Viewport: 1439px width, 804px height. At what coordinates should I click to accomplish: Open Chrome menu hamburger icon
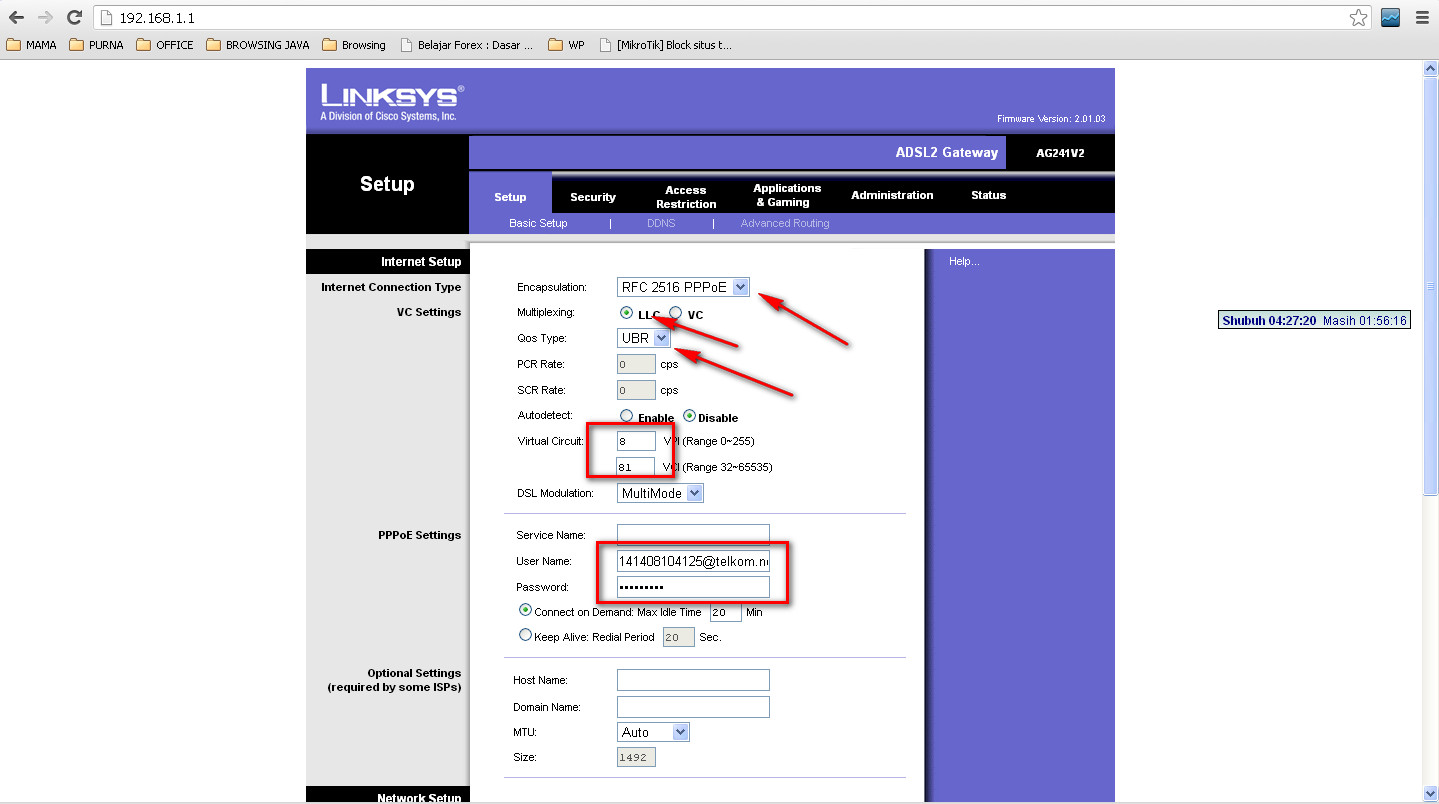tap(1422, 17)
